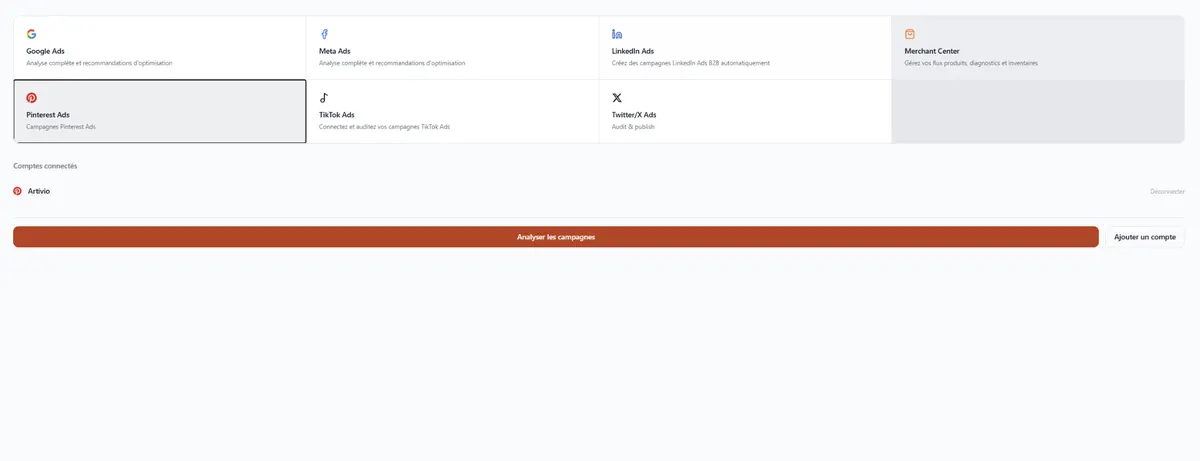Click 'Audit & publish' description text
This screenshot has width=1200, height=461.
(x=633, y=127)
